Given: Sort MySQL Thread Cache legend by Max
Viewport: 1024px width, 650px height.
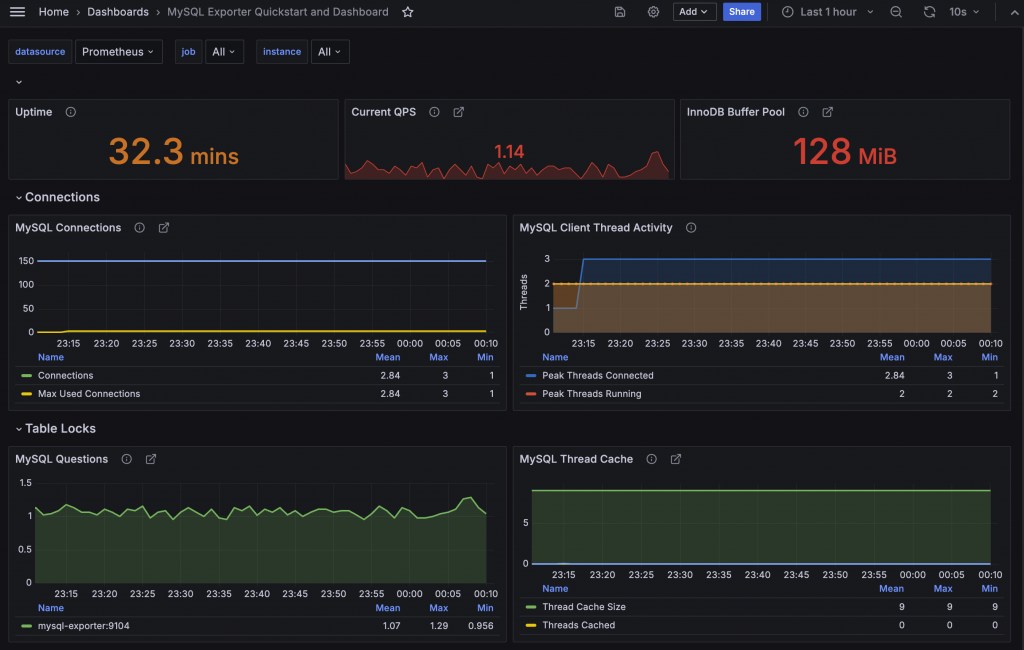Looking at the screenshot, I should tap(942, 588).
